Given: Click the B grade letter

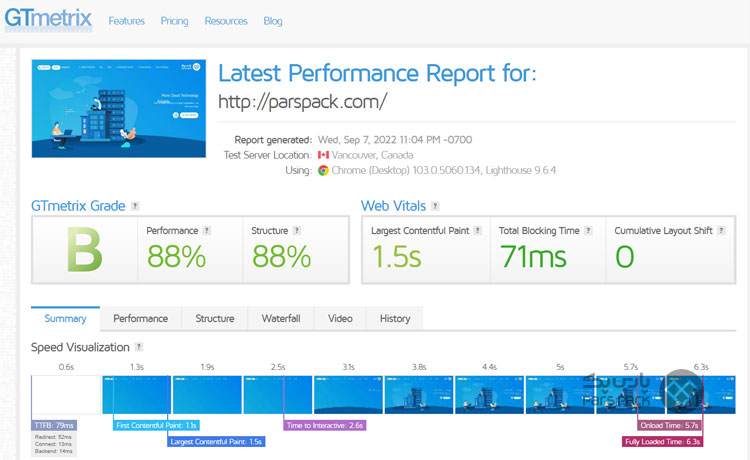Looking at the screenshot, I should coord(84,250).
